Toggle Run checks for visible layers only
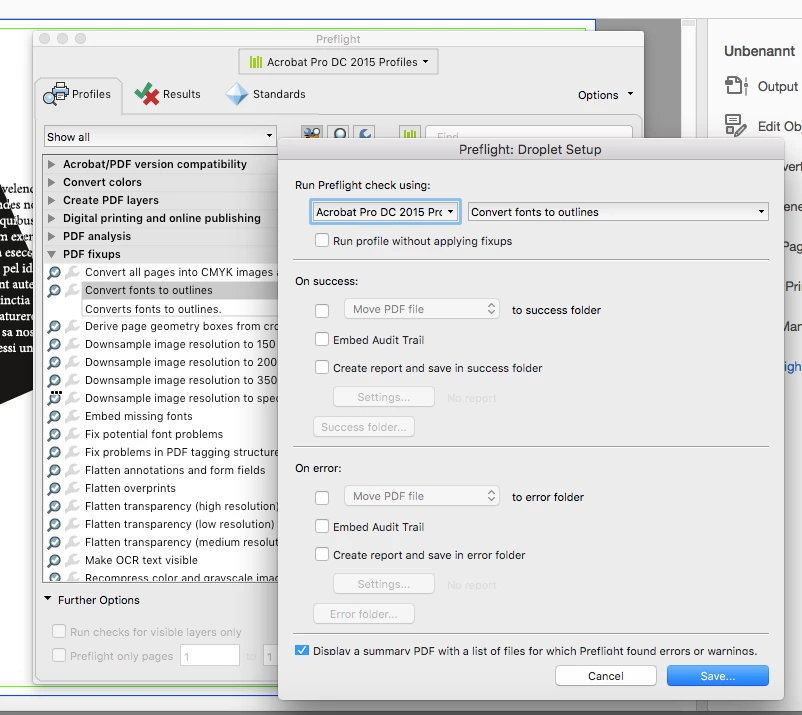Viewport: 802px width, 715px height. 59,632
